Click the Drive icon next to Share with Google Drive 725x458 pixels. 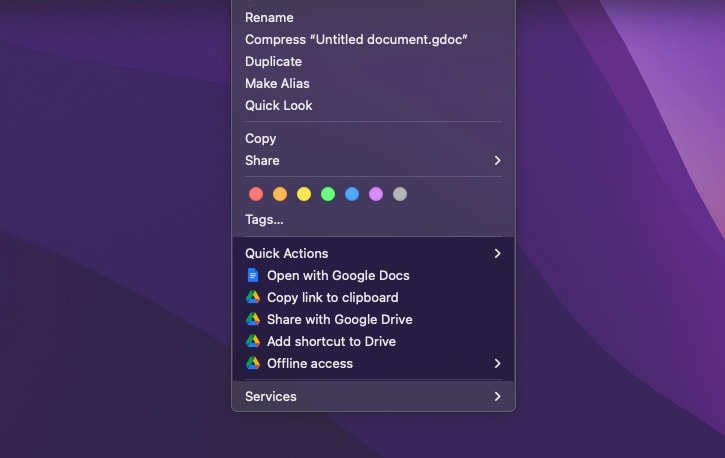coord(253,319)
